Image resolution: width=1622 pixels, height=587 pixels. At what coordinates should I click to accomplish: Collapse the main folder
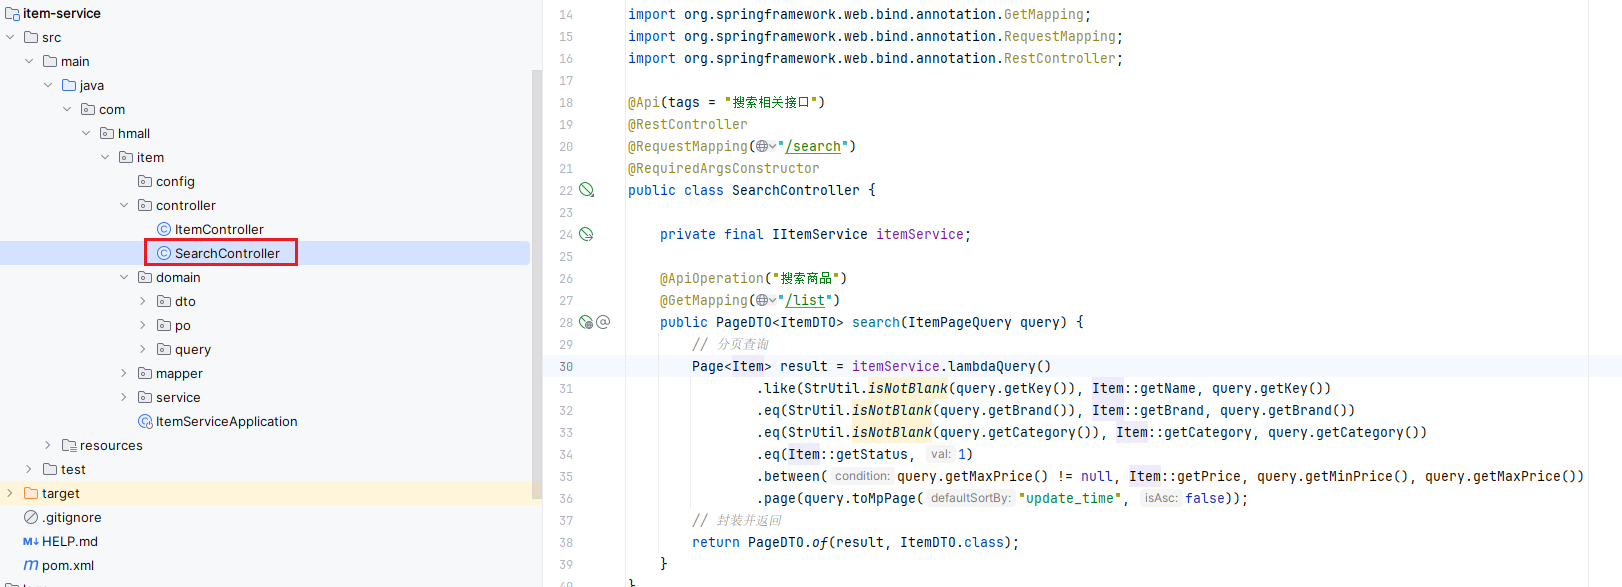tap(29, 61)
